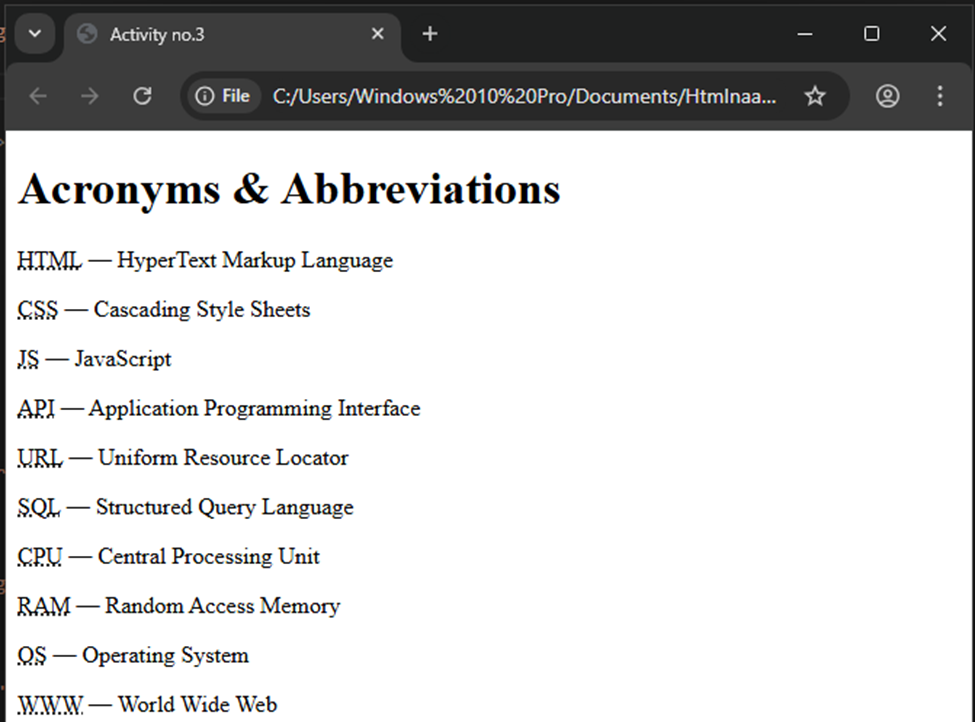Reload the current page
975x722 pixels.
tap(143, 96)
